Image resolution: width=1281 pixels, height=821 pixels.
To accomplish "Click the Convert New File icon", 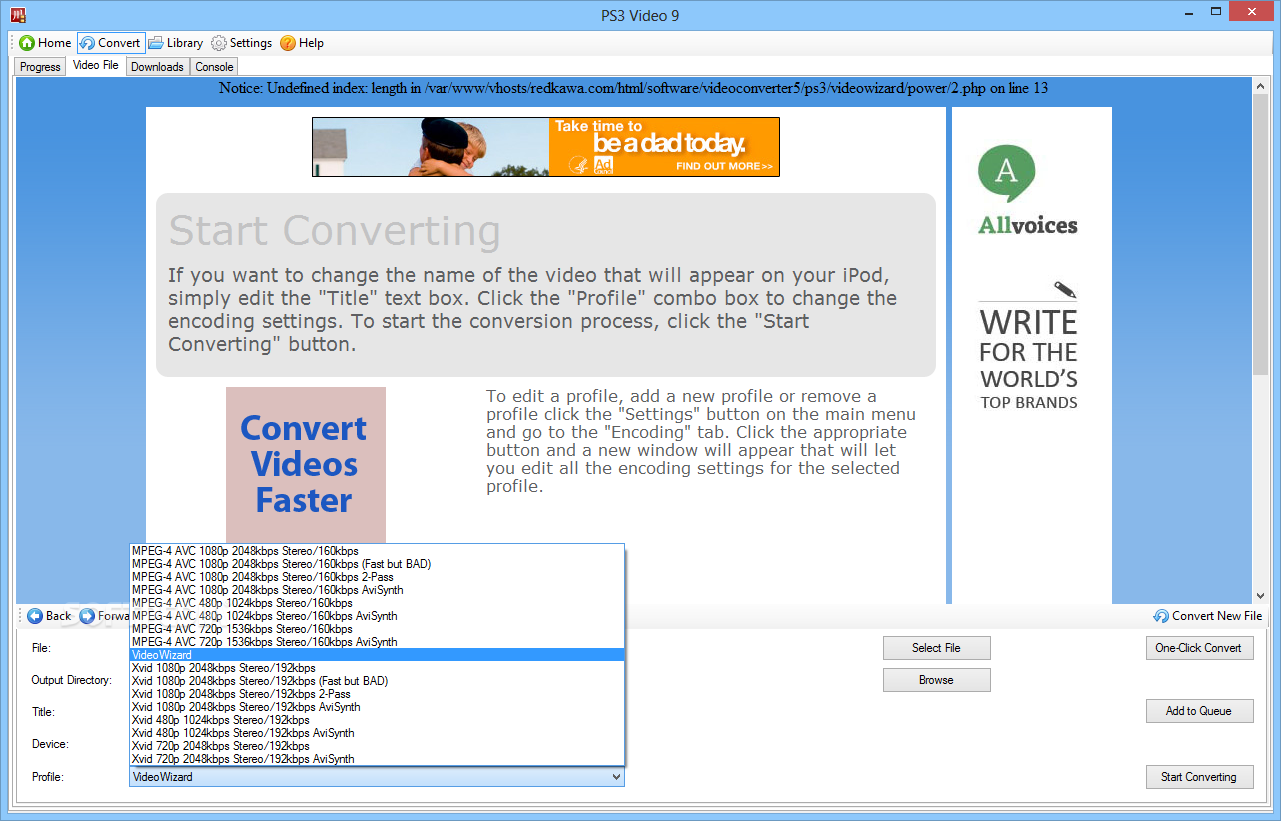I will 1161,616.
